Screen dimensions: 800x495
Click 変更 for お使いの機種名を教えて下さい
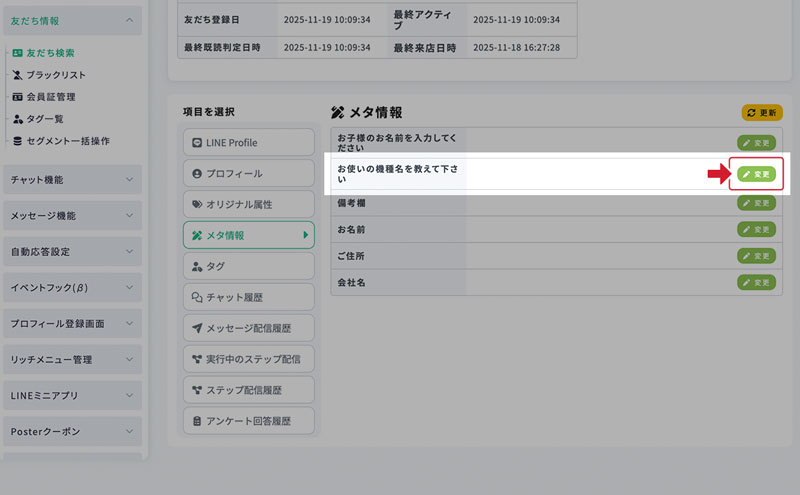tap(756, 174)
